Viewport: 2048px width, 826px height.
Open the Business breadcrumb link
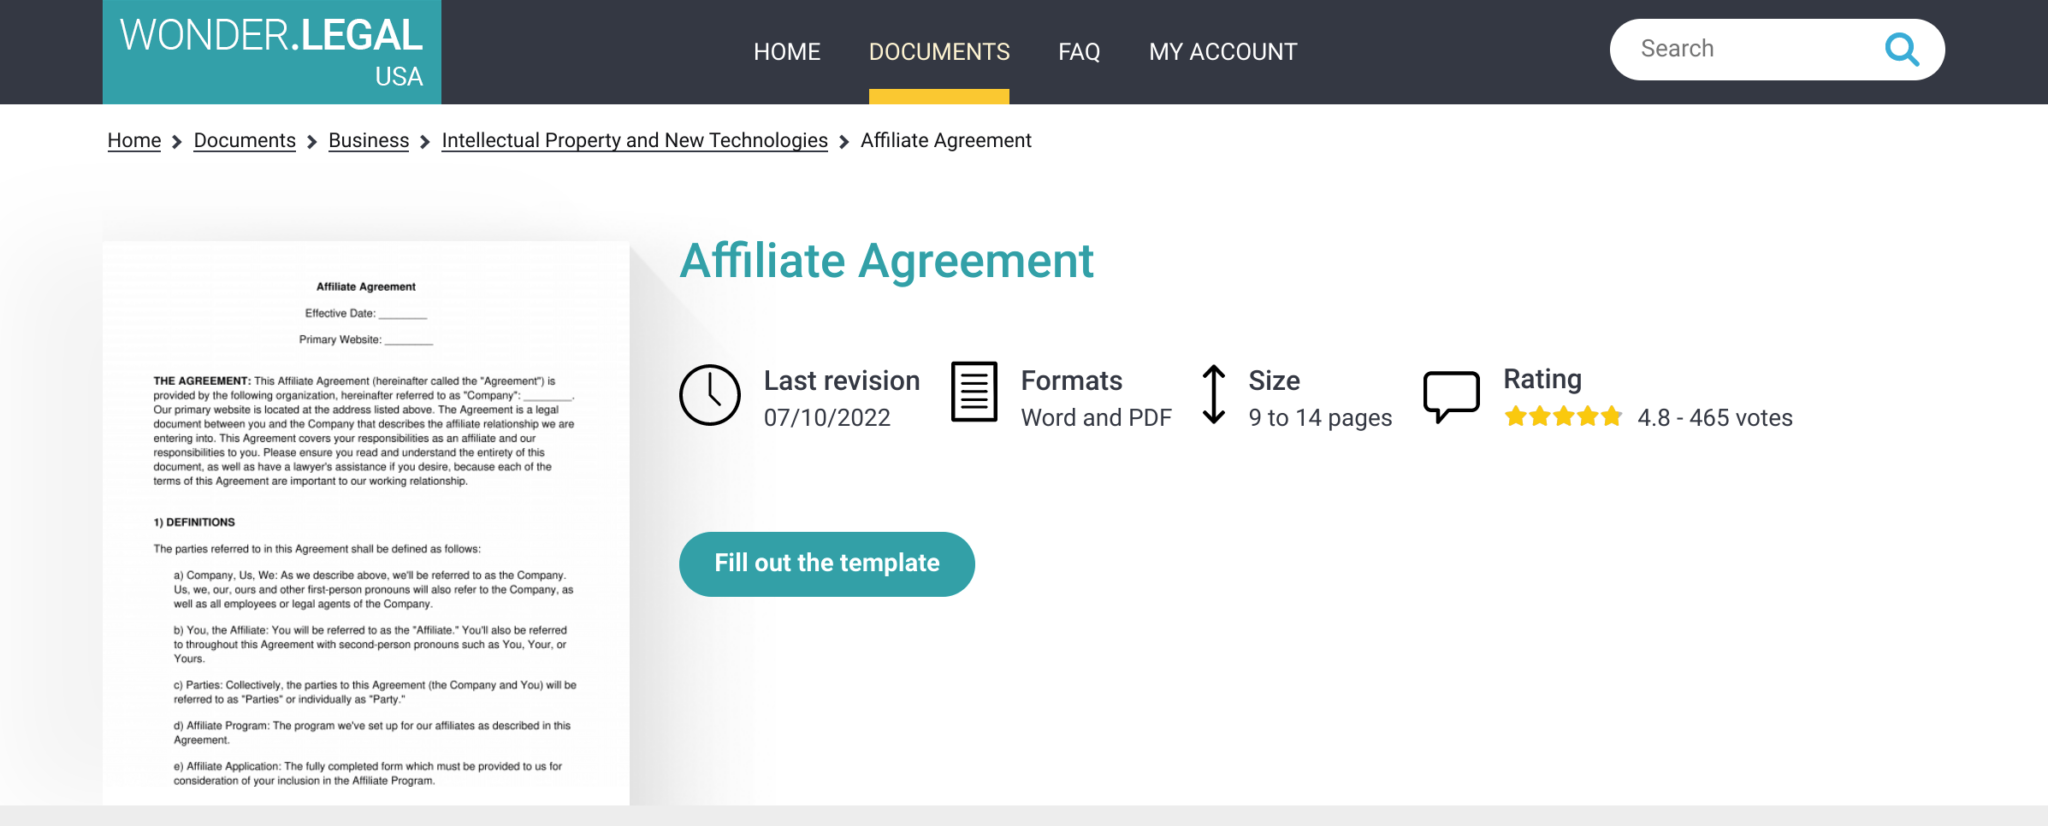tap(368, 140)
